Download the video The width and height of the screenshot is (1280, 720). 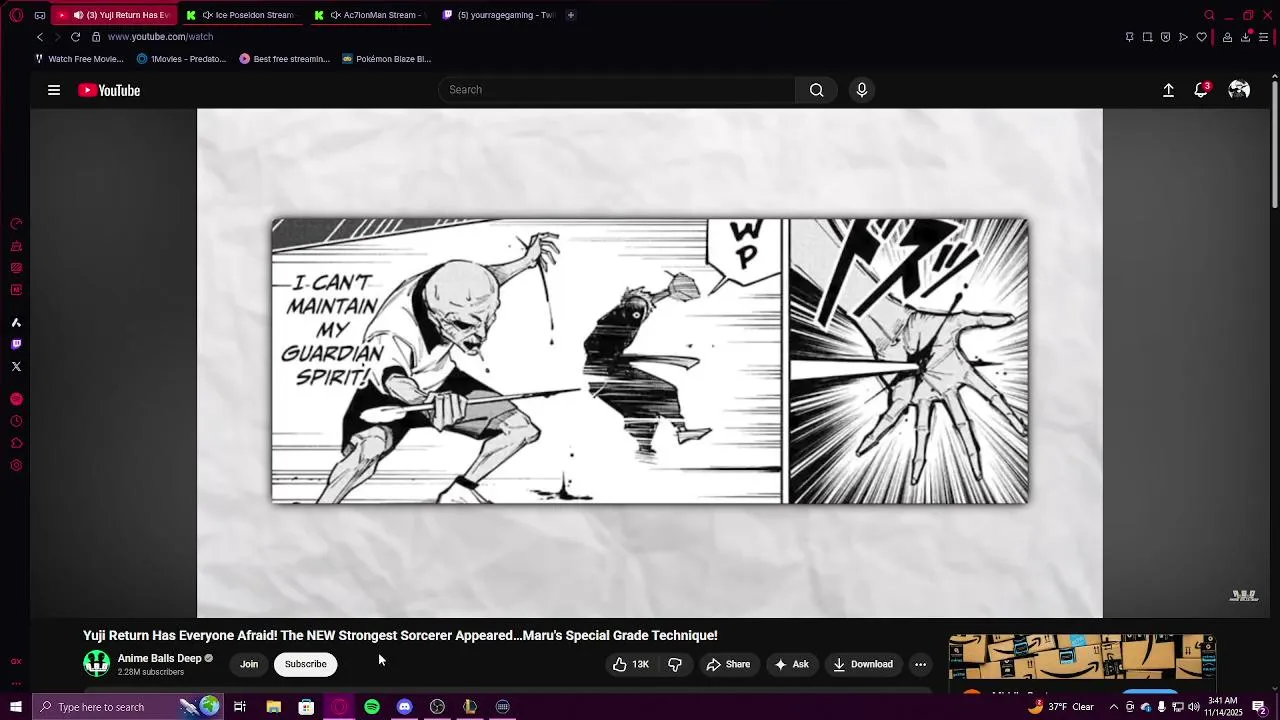pyautogui.click(x=863, y=664)
